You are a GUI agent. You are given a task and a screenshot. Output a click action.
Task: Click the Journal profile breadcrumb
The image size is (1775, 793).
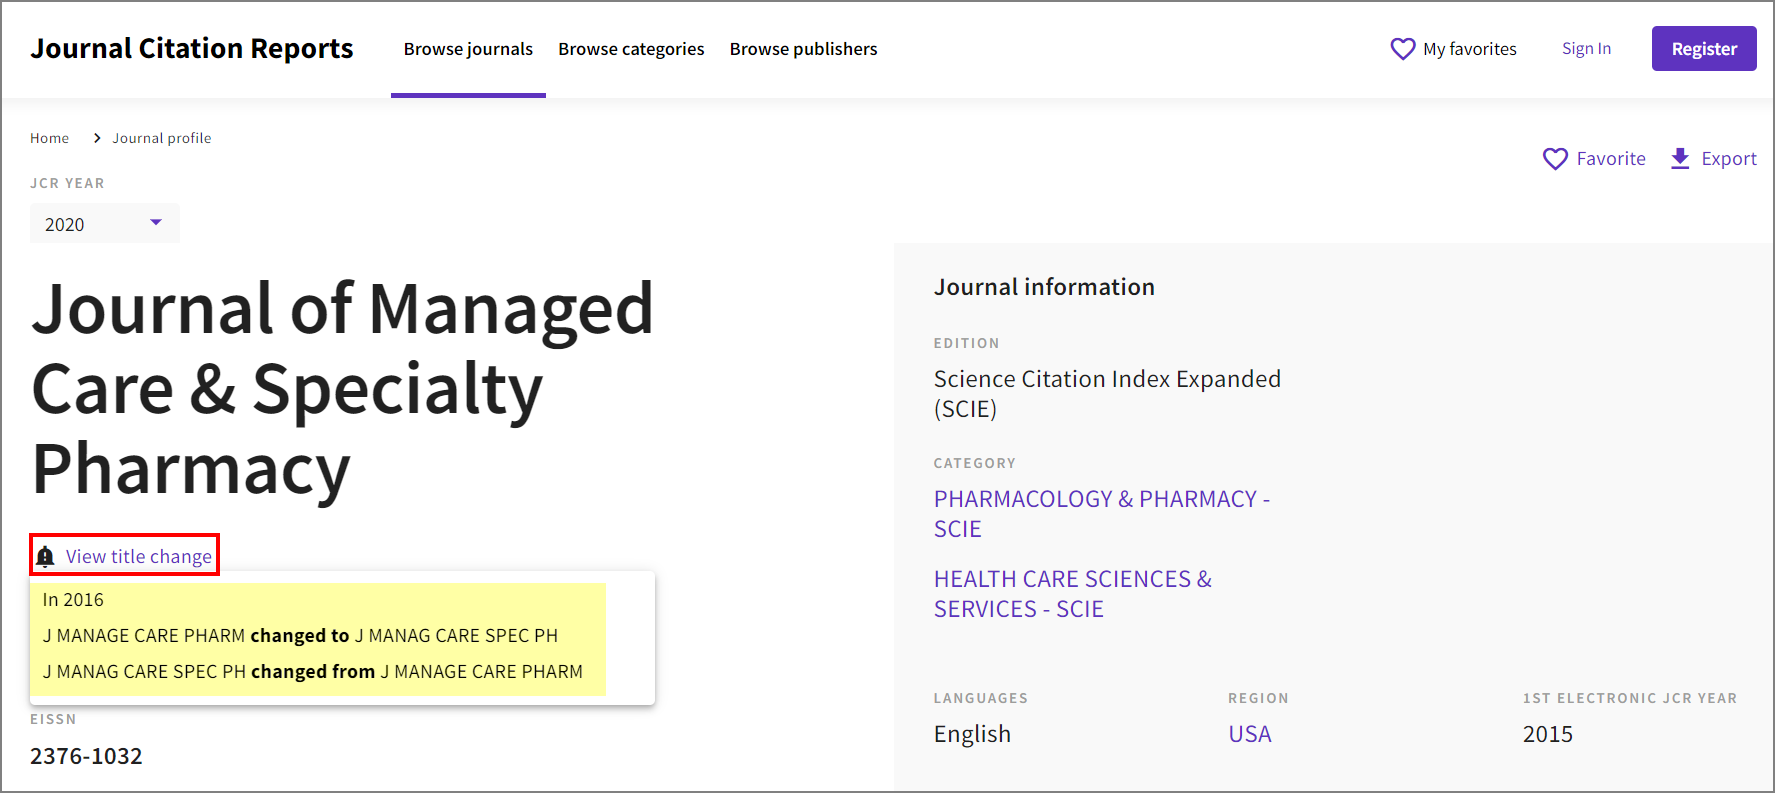coord(162,138)
